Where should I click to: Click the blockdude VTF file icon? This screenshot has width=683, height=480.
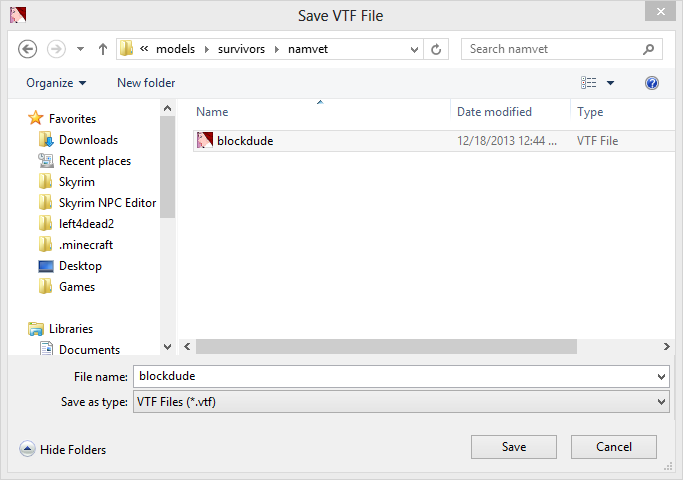pos(205,141)
